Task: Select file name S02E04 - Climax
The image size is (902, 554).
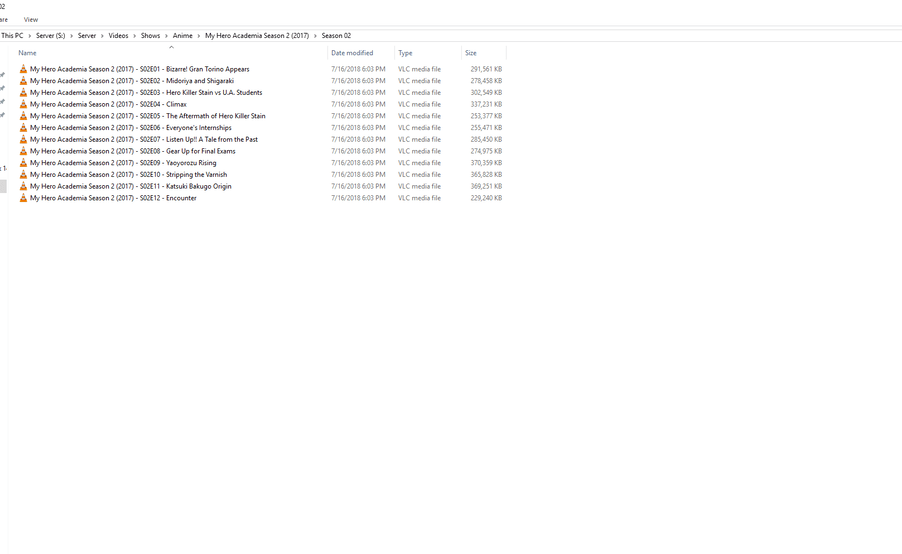Action: [108, 104]
